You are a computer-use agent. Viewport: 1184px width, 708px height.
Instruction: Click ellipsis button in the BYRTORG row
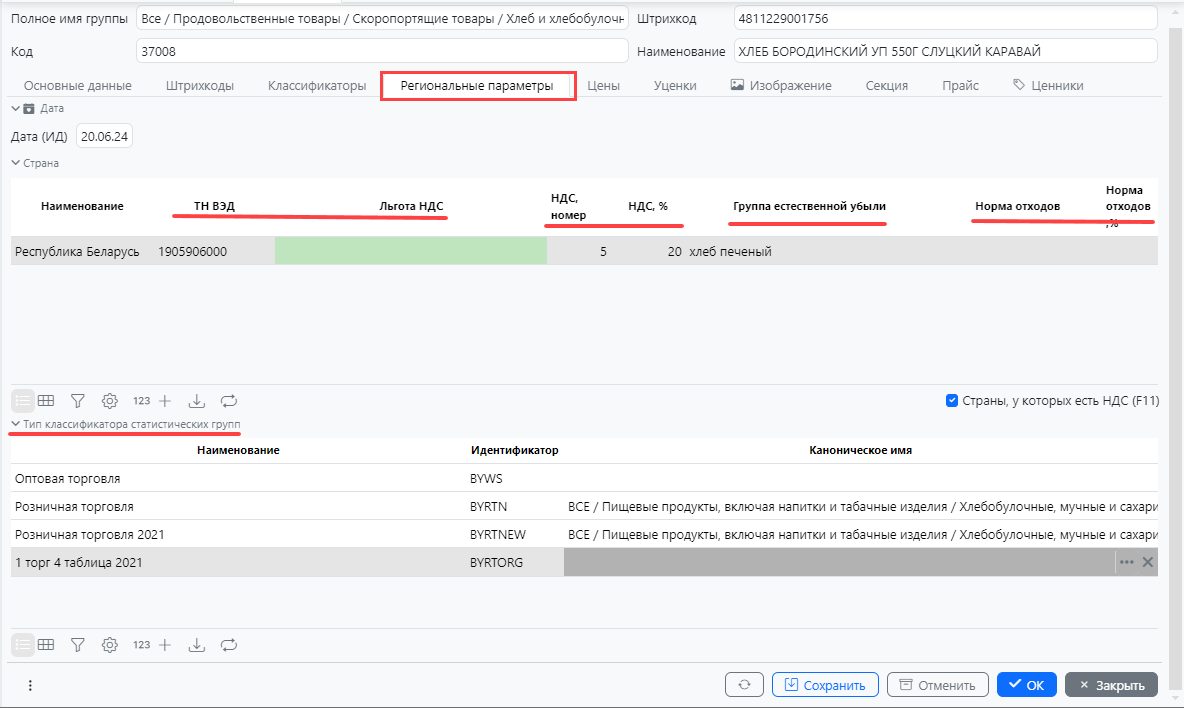[1127, 562]
